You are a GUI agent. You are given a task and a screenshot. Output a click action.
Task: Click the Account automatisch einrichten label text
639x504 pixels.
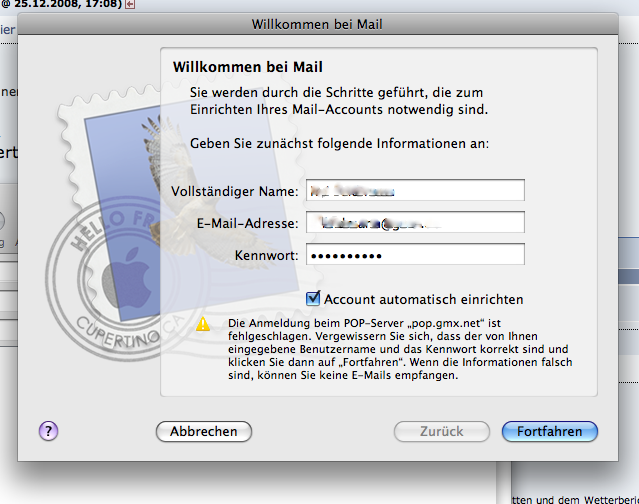pos(424,299)
